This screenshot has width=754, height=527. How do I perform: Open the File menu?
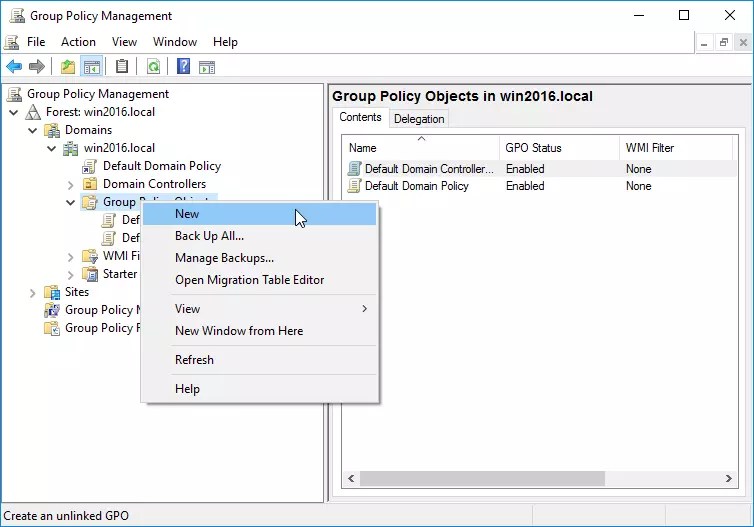point(36,42)
